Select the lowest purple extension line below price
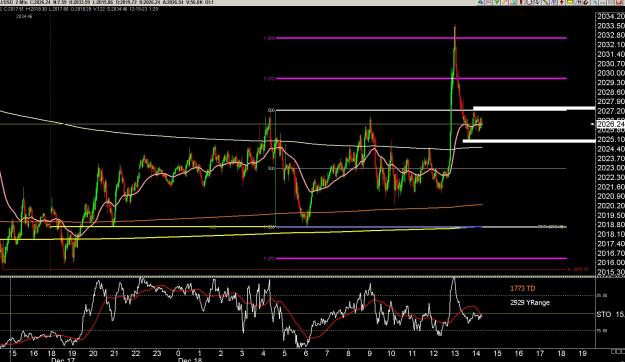 tap(421, 258)
